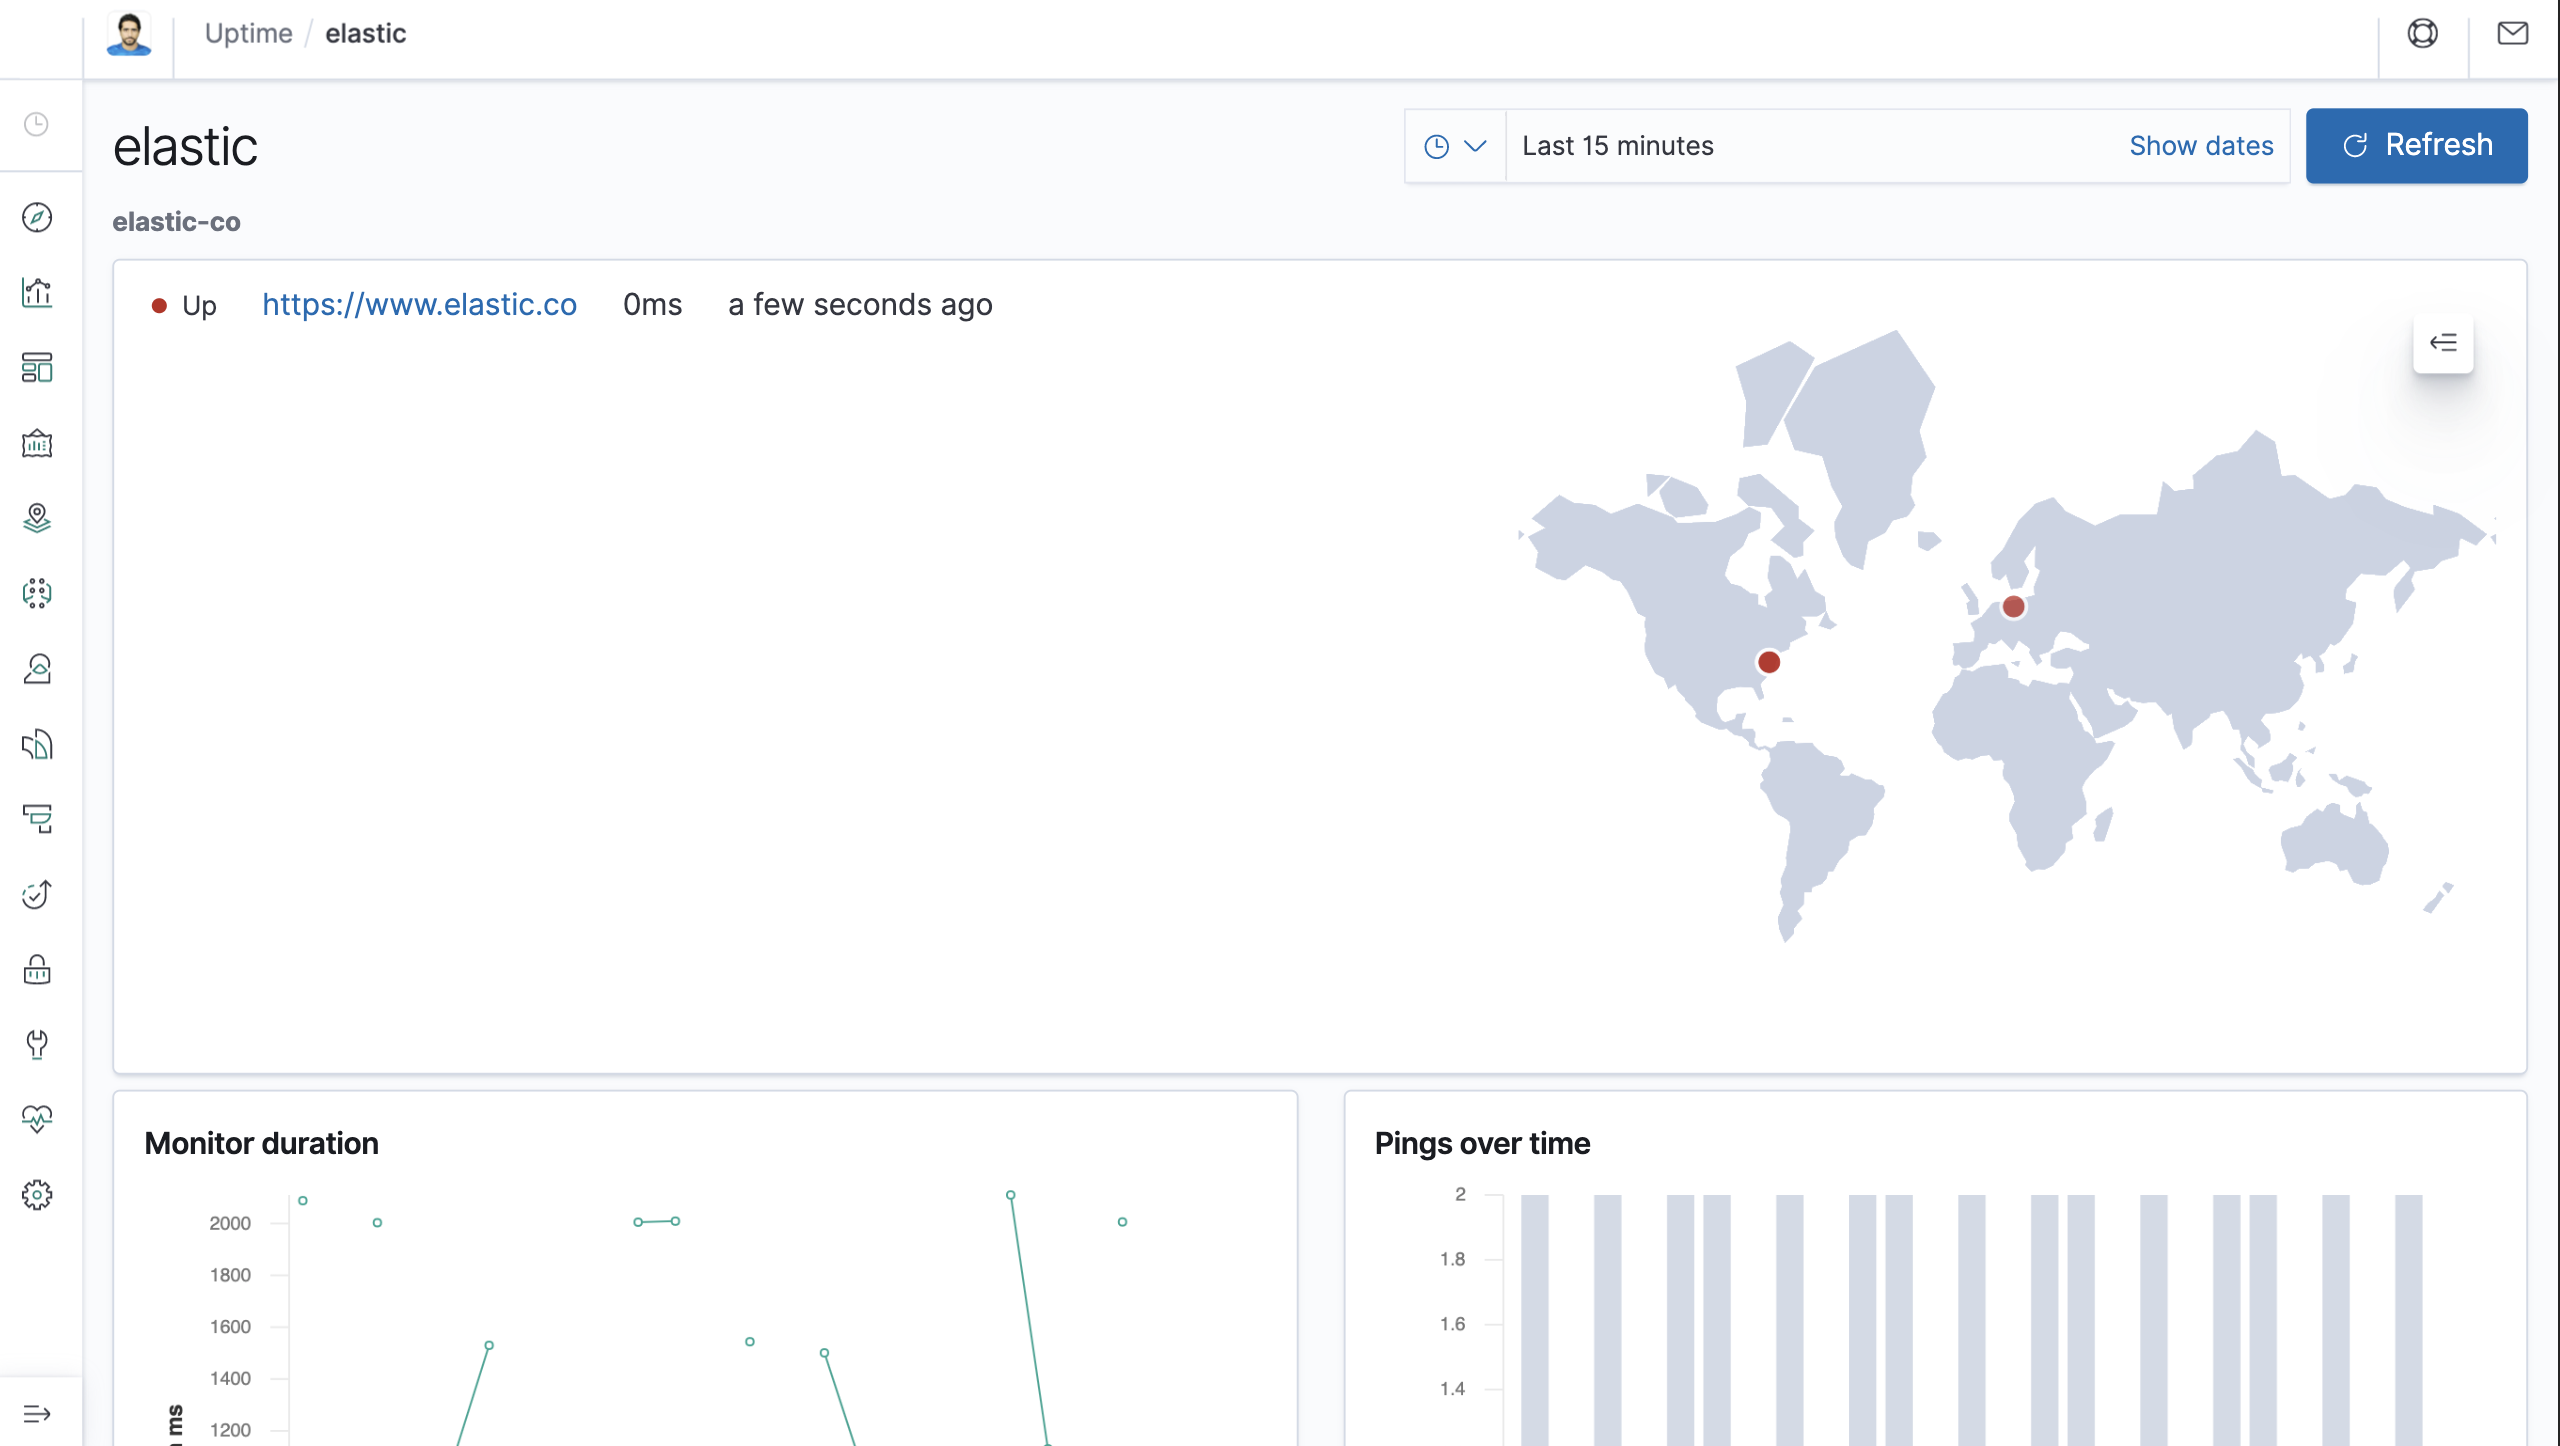This screenshot has width=2560, height=1446.
Task: Click the red Europe location marker
Action: (x=2013, y=607)
